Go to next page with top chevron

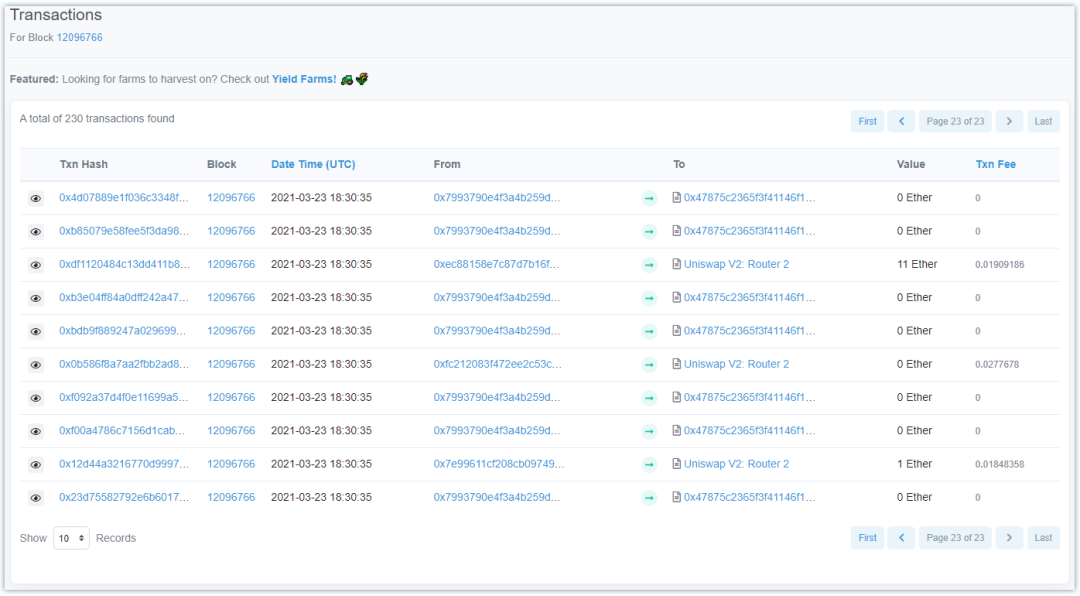click(1009, 121)
